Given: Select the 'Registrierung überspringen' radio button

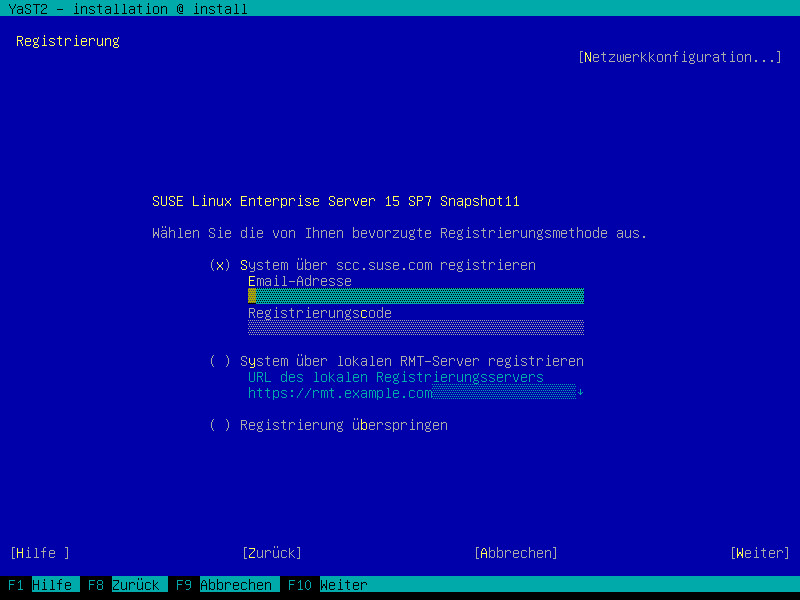Looking at the screenshot, I should point(221,425).
